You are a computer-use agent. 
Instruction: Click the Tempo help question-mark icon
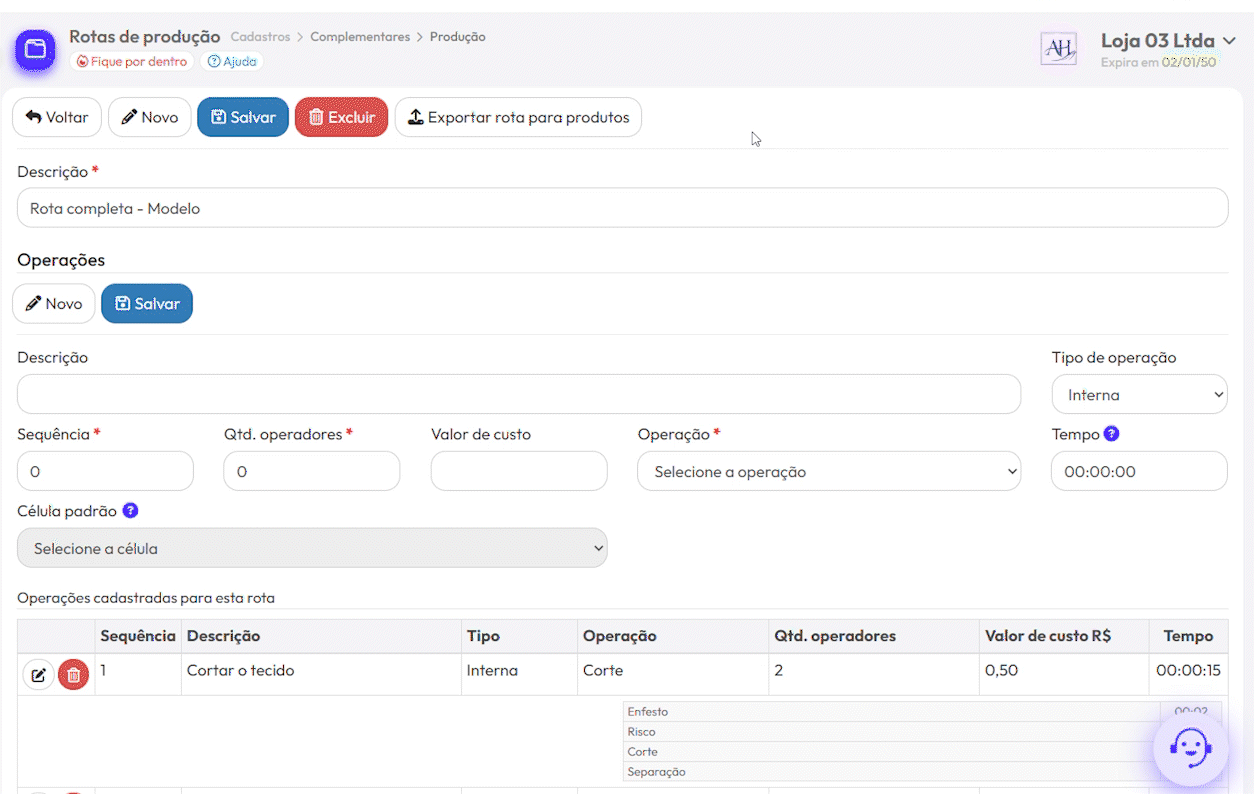pos(1111,434)
